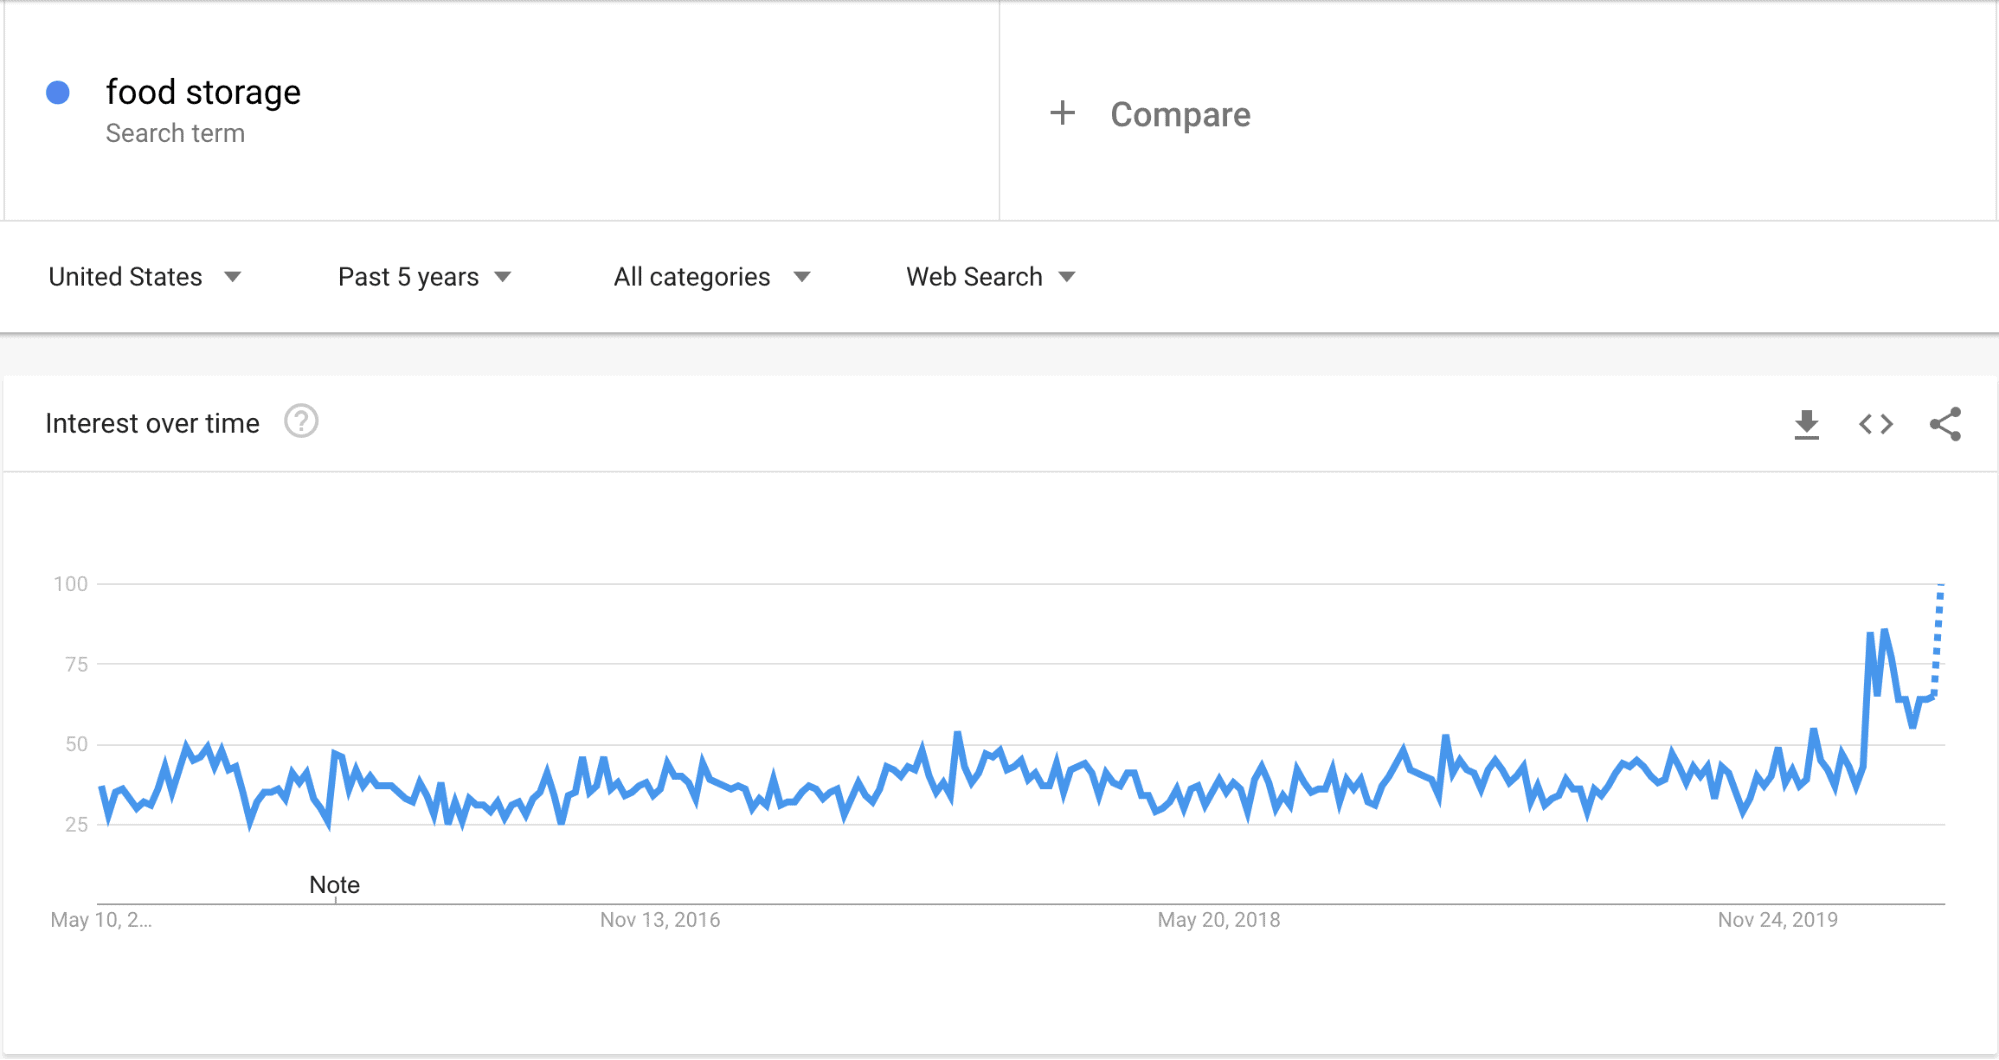This screenshot has width=1999, height=1060.
Task: Click the Nov 24, 2019 axis label
Action: tap(1778, 920)
